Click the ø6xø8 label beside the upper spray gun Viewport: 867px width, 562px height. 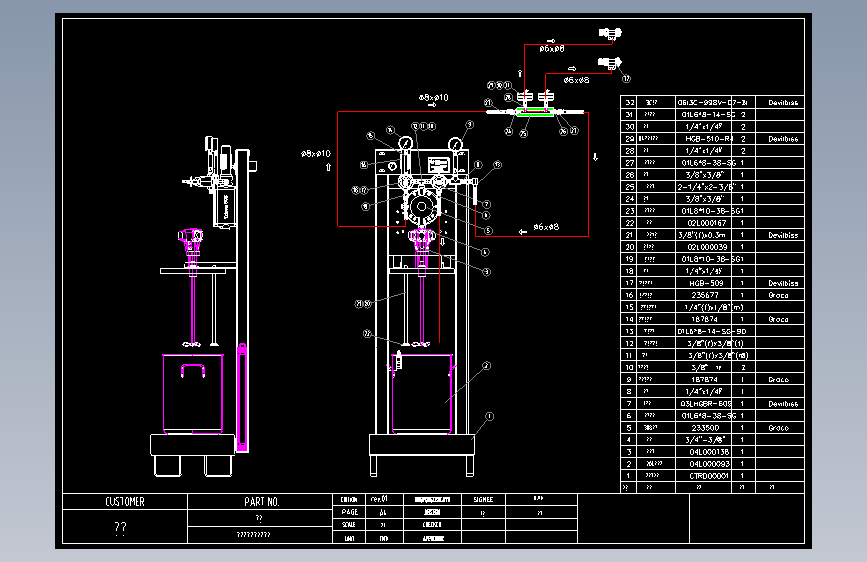[x=552, y=49]
